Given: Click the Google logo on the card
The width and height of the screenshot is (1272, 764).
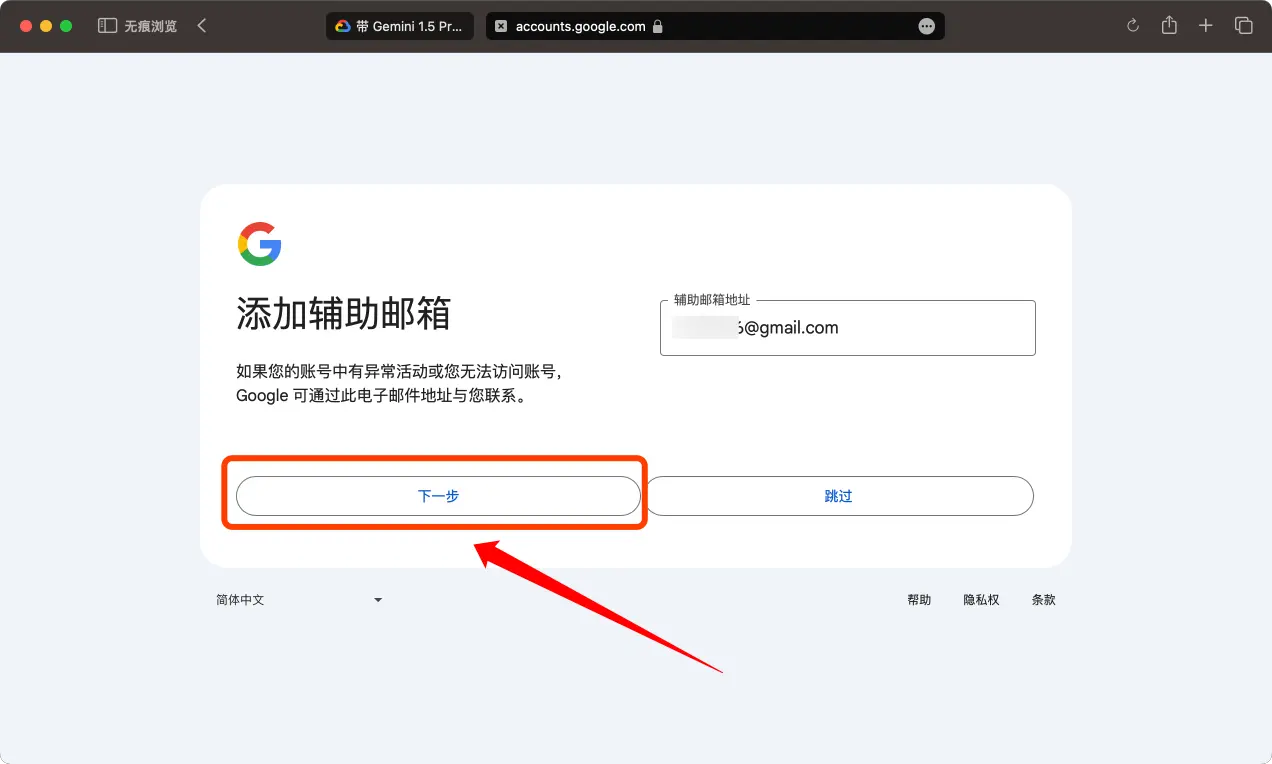Looking at the screenshot, I should (260, 244).
